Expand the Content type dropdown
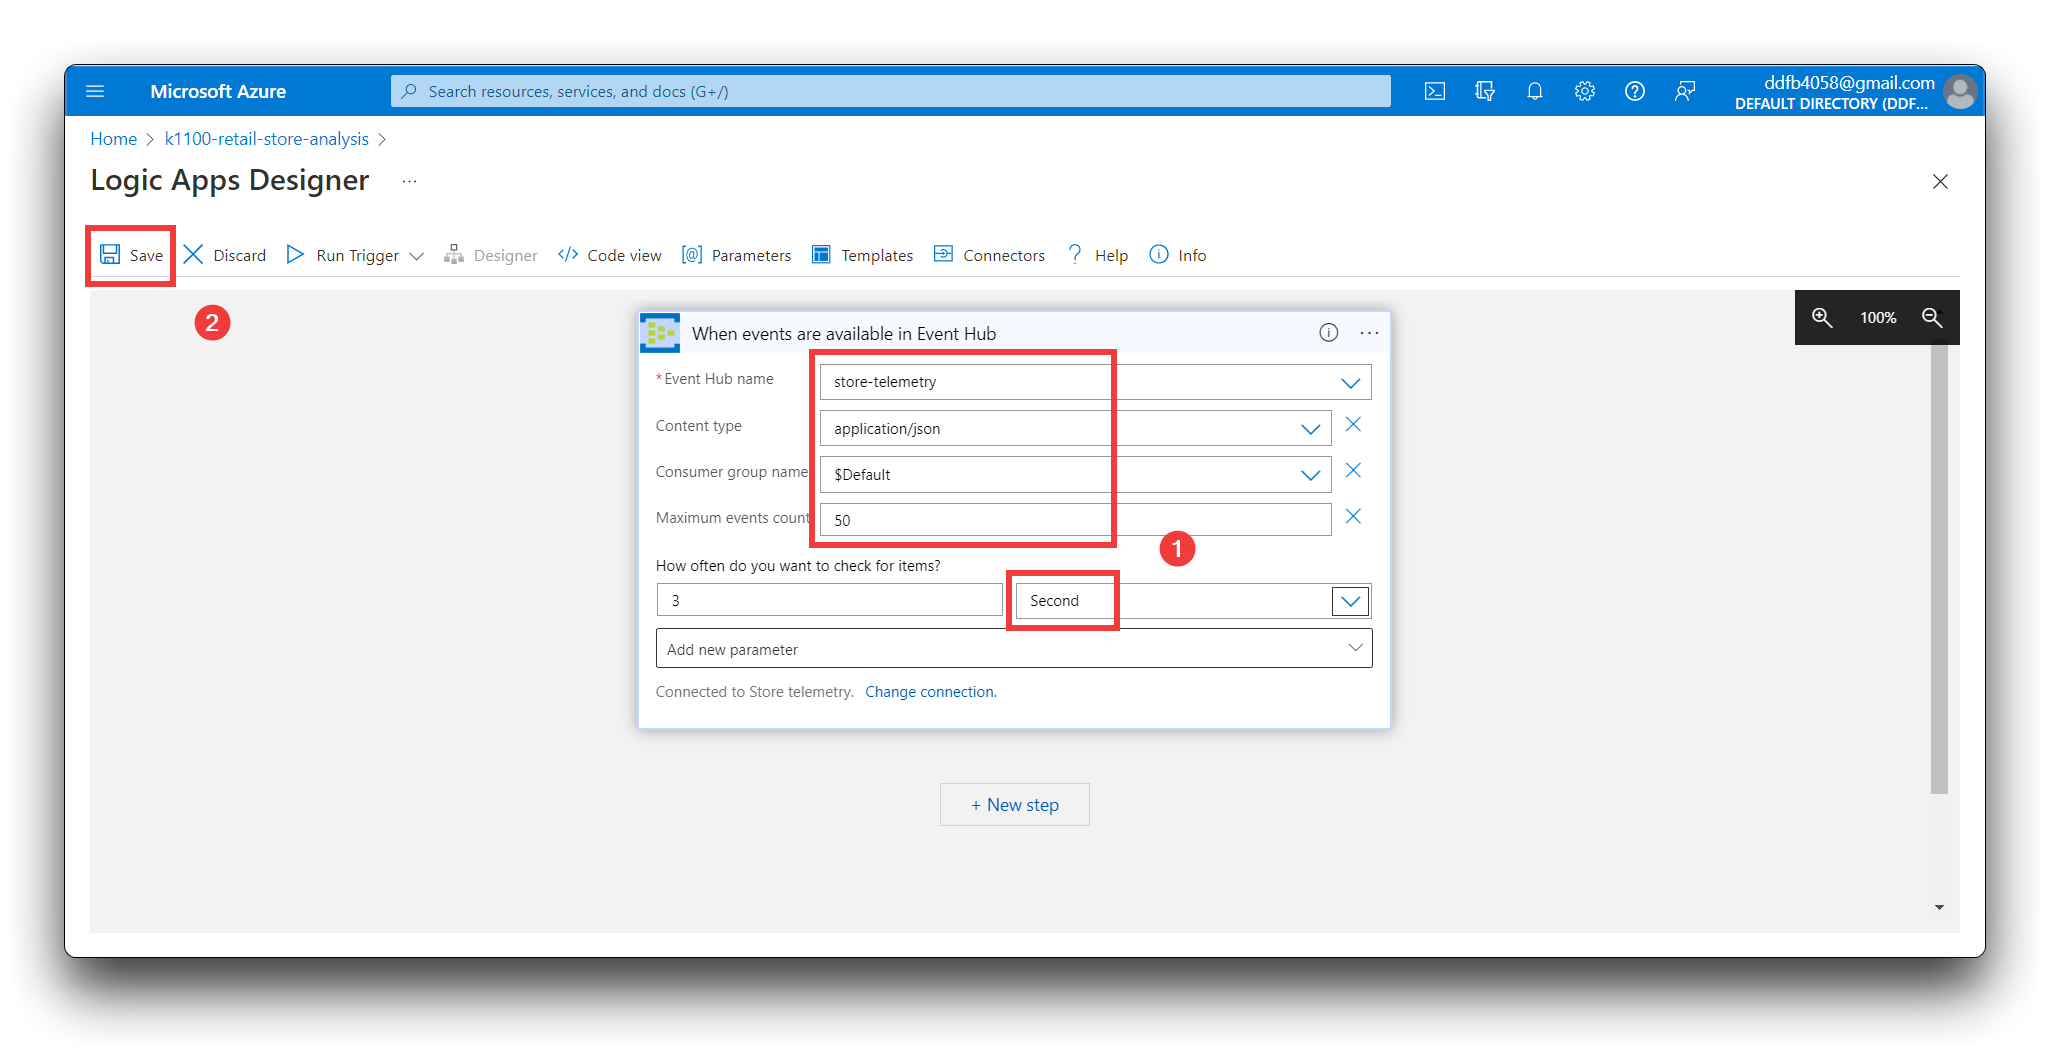Viewport: 2050px width, 1054px height. [1310, 429]
